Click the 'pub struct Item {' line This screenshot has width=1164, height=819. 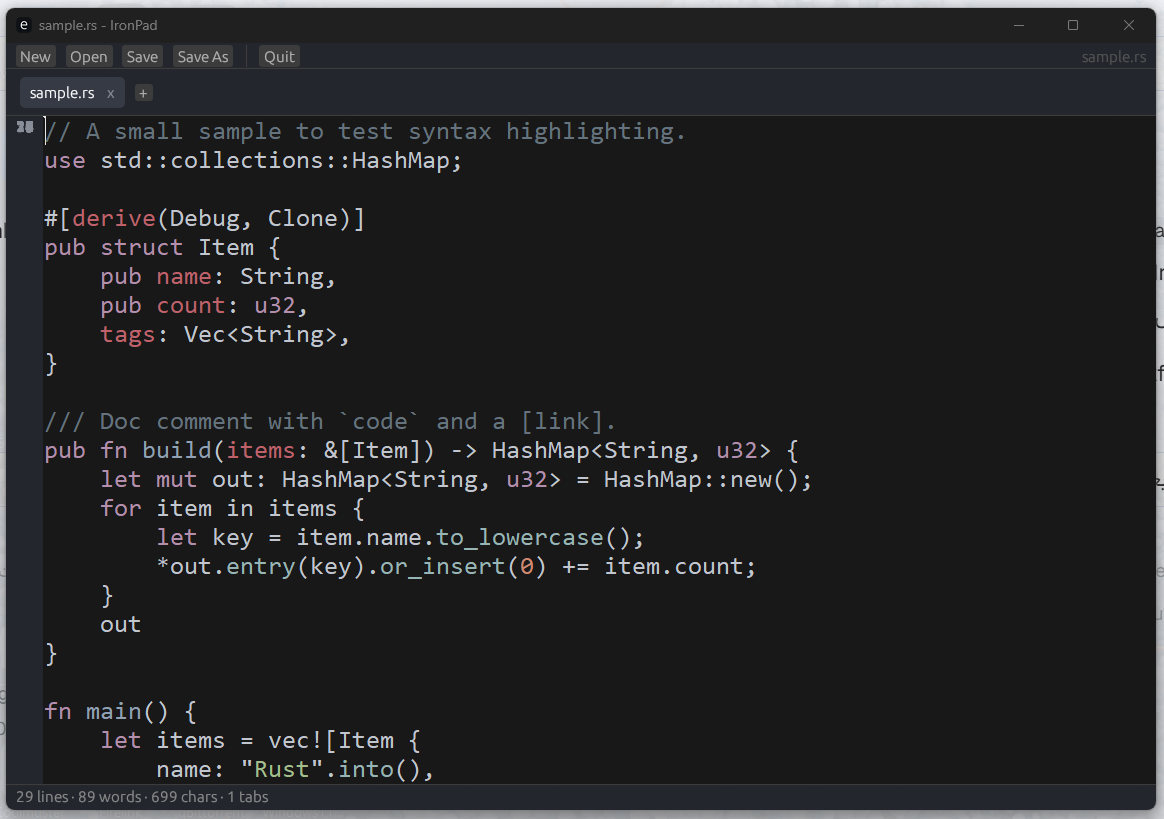tap(163, 247)
